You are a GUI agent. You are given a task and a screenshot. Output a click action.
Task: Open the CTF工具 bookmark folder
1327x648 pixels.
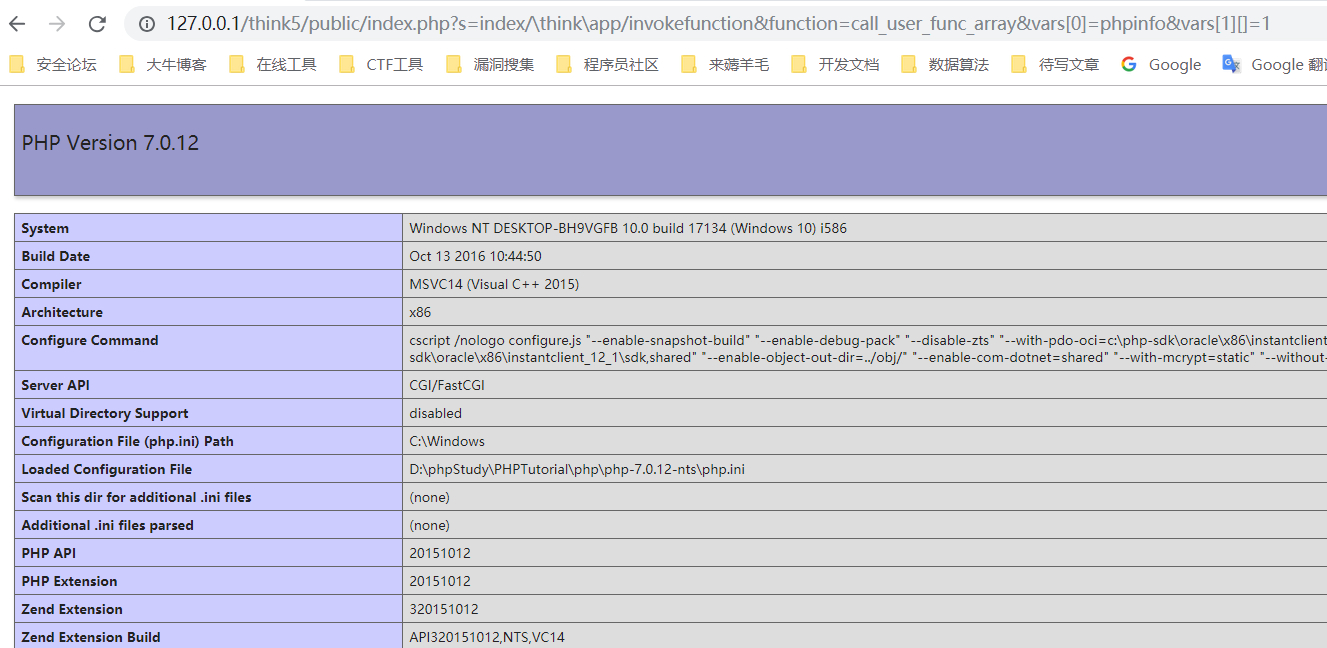[381, 65]
